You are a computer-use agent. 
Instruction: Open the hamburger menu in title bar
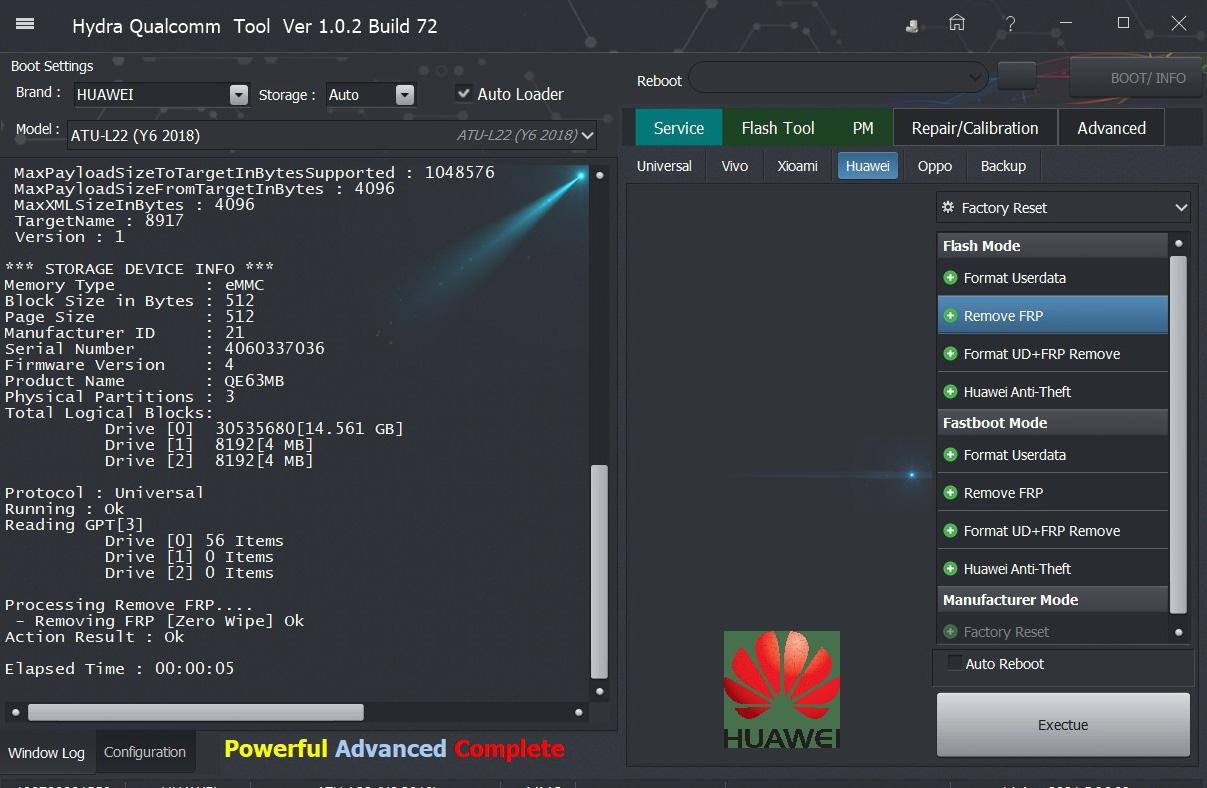pyautogui.click(x=26, y=24)
